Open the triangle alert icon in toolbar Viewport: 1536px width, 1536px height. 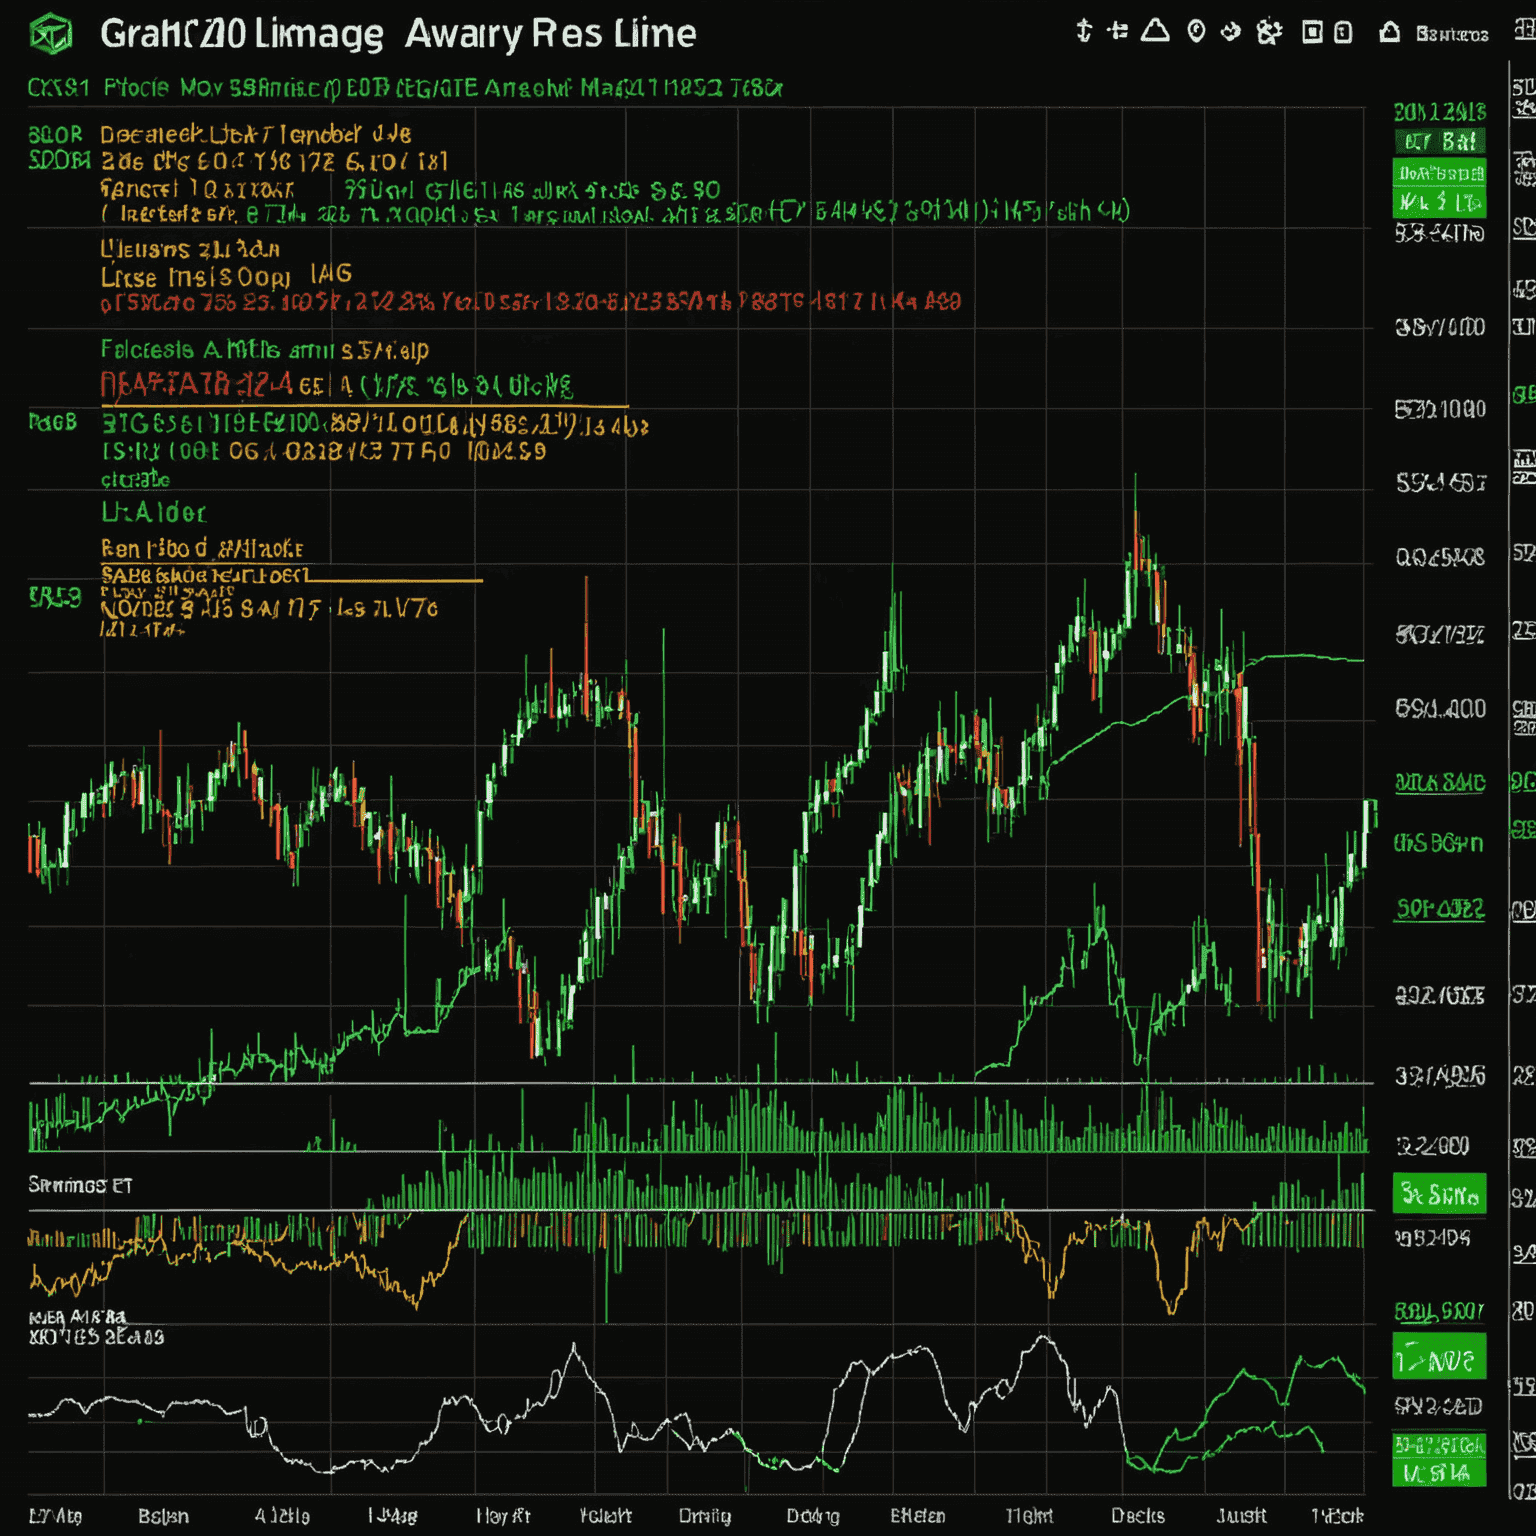pos(1155,30)
